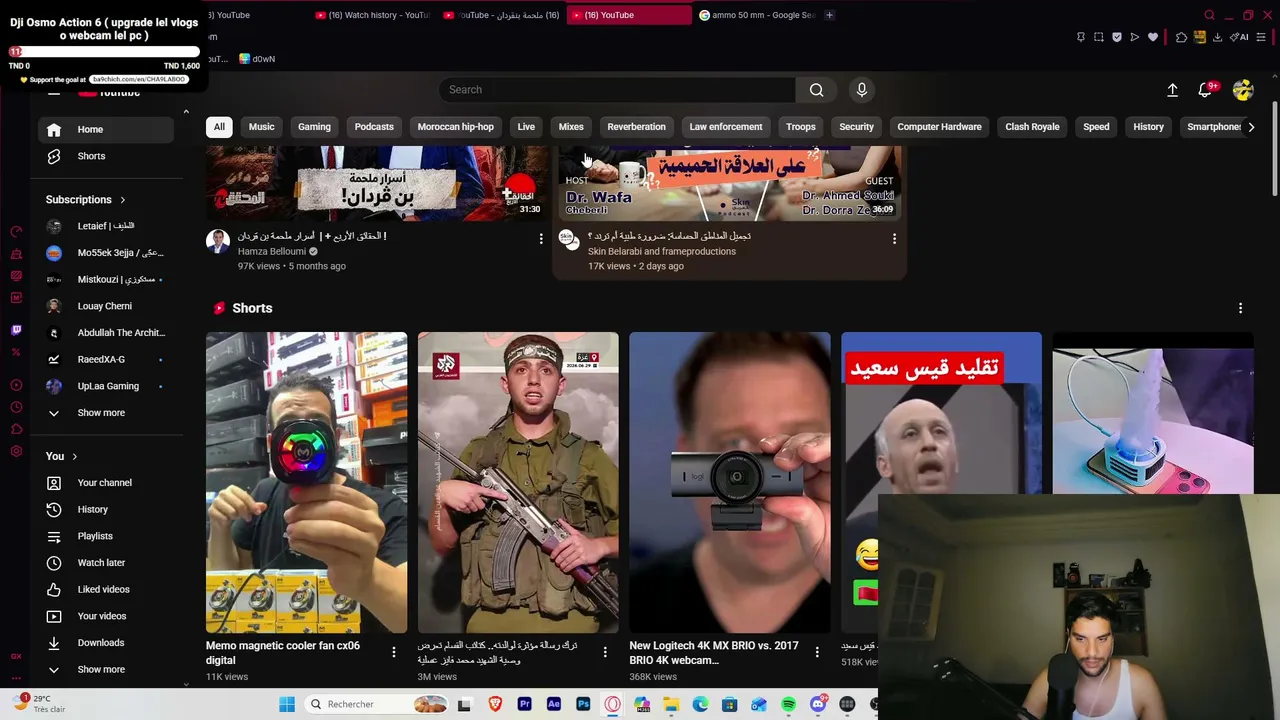Screen dimensions: 1280x720
Task: Start voice search with the microphone icon
Action: (x=862, y=90)
